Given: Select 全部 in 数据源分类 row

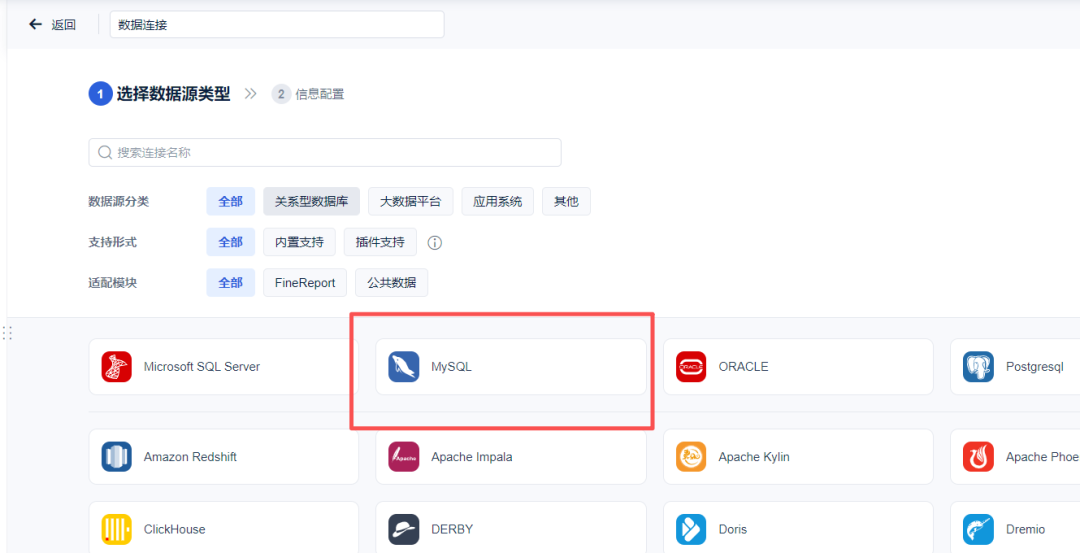Looking at the screenshot, I should [x=231, y=202].
